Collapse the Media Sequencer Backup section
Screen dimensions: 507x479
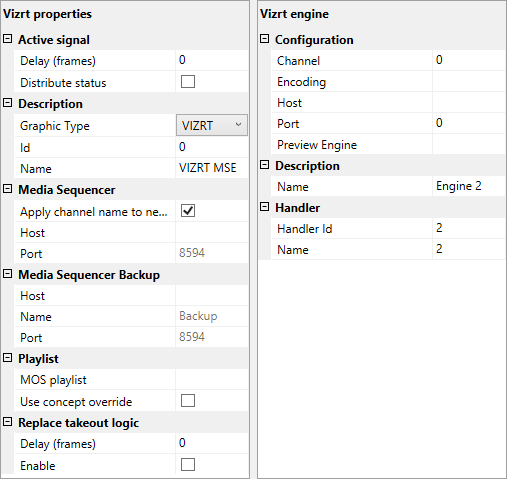(8, 274)
